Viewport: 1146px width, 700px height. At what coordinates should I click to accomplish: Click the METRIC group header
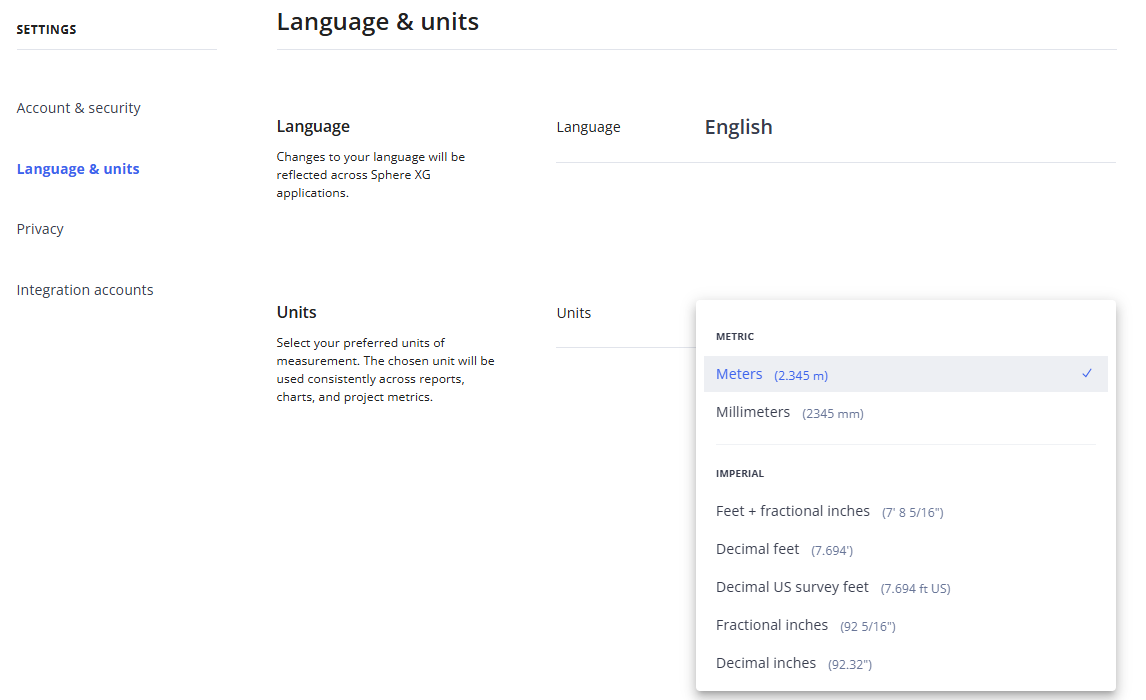(735, 337)
